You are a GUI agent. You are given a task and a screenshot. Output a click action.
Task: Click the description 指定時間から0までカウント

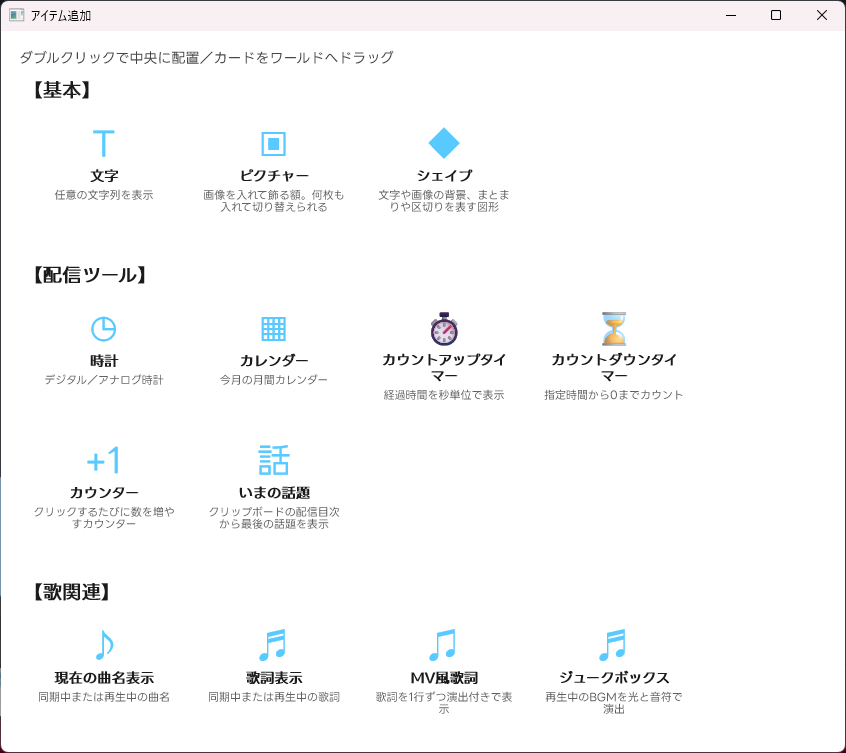point(614,395)
